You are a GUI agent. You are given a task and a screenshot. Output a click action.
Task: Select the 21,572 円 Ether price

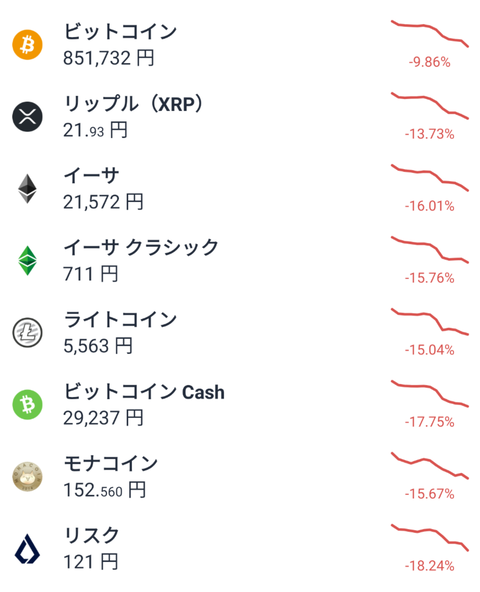(x=103, y=202)
